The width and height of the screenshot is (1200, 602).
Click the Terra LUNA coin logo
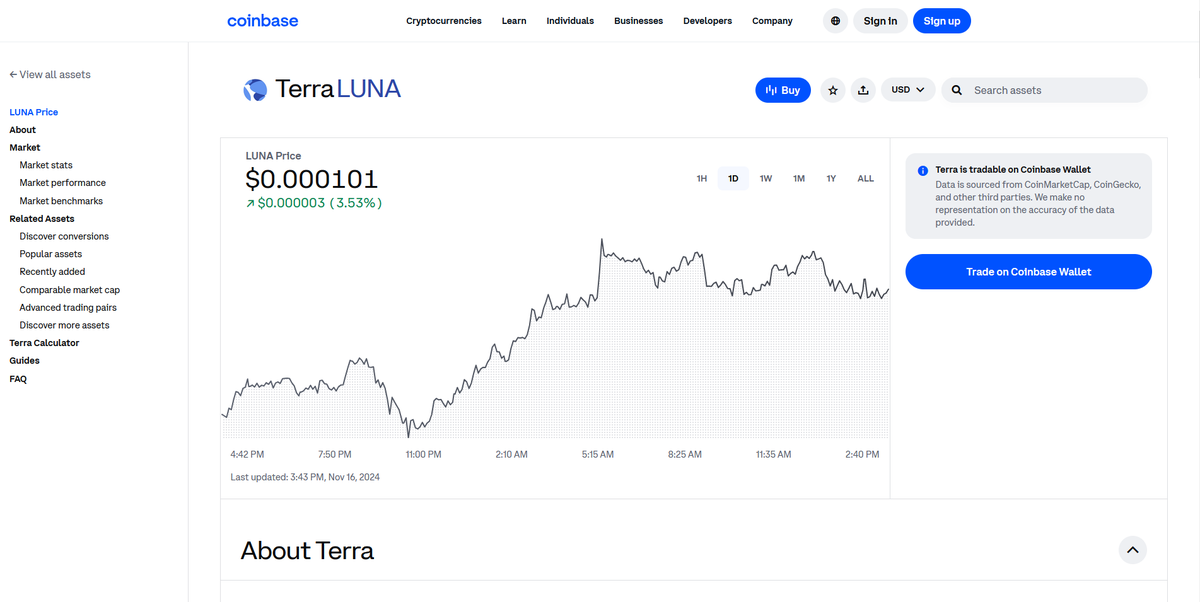(x=255, y=90)
